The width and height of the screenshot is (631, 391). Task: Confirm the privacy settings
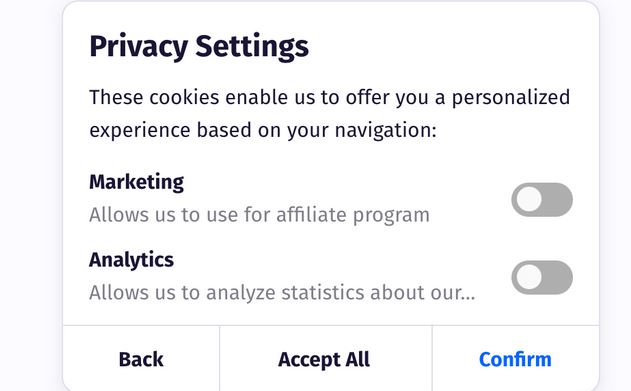pos(516,359)
